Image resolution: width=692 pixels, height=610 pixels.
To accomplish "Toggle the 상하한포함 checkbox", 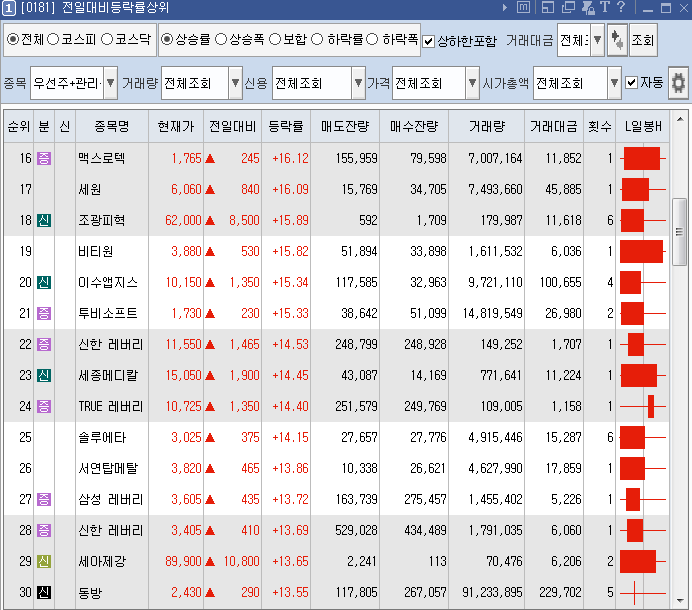I will point(429,41).
